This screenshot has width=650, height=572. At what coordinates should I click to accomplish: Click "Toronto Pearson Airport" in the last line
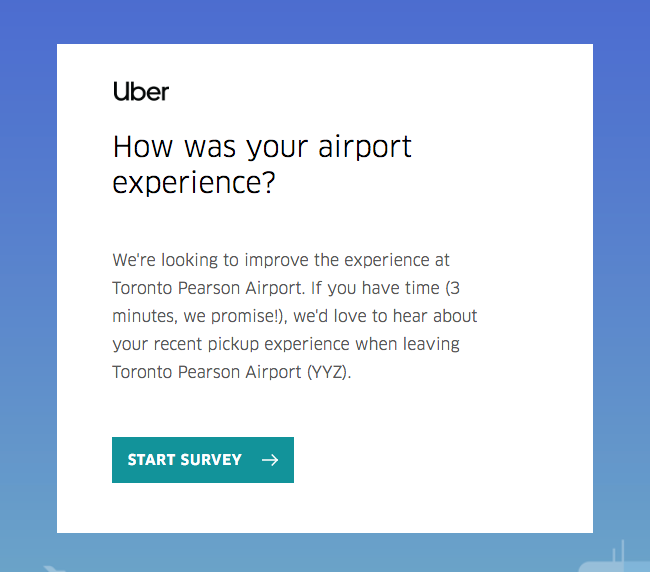[206, 372]
